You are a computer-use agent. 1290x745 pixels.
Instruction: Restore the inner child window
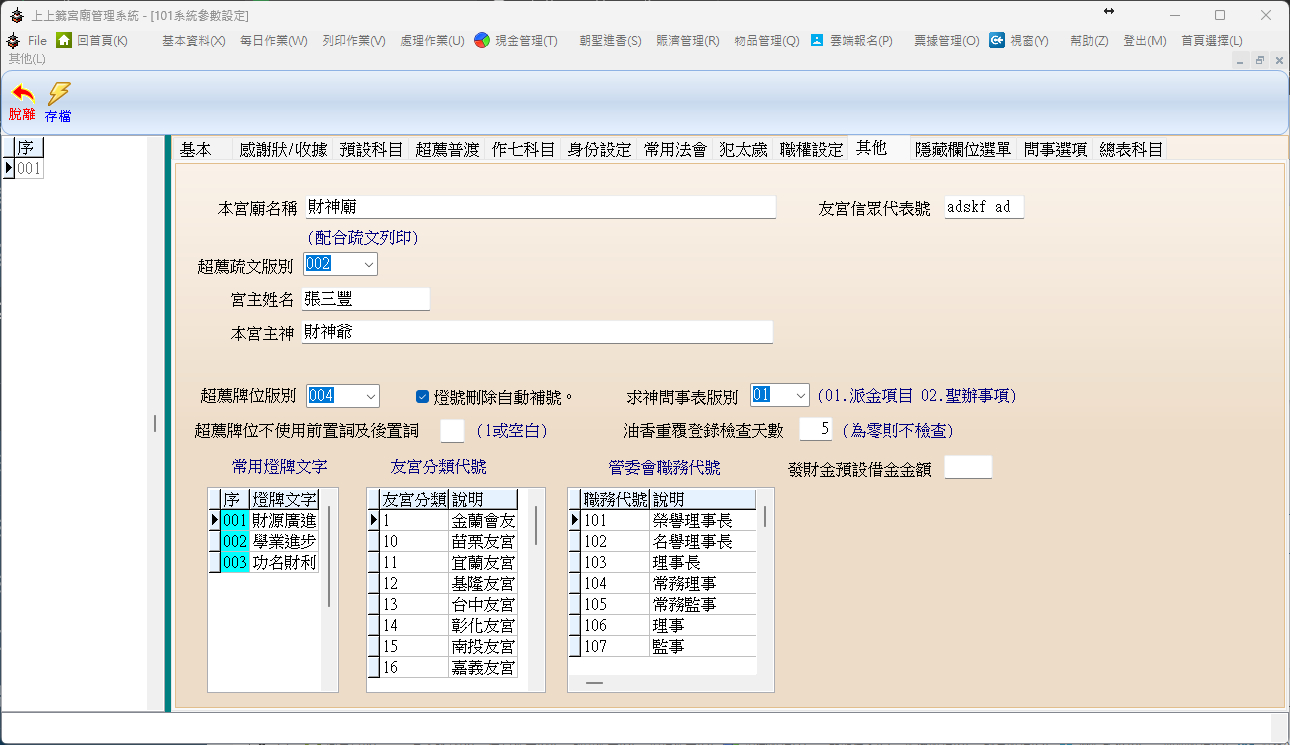pos(1259,60)
